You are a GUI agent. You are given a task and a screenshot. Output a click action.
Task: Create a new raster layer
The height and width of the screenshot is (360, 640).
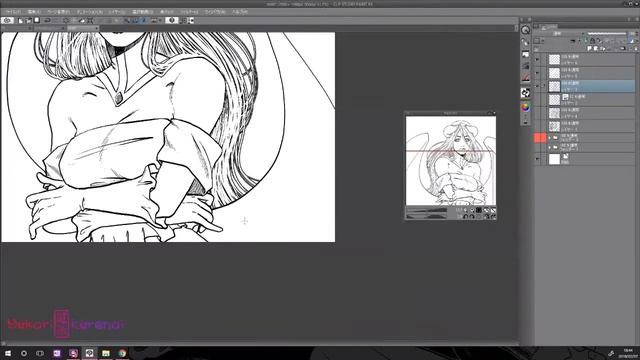(x=589, y=48)
